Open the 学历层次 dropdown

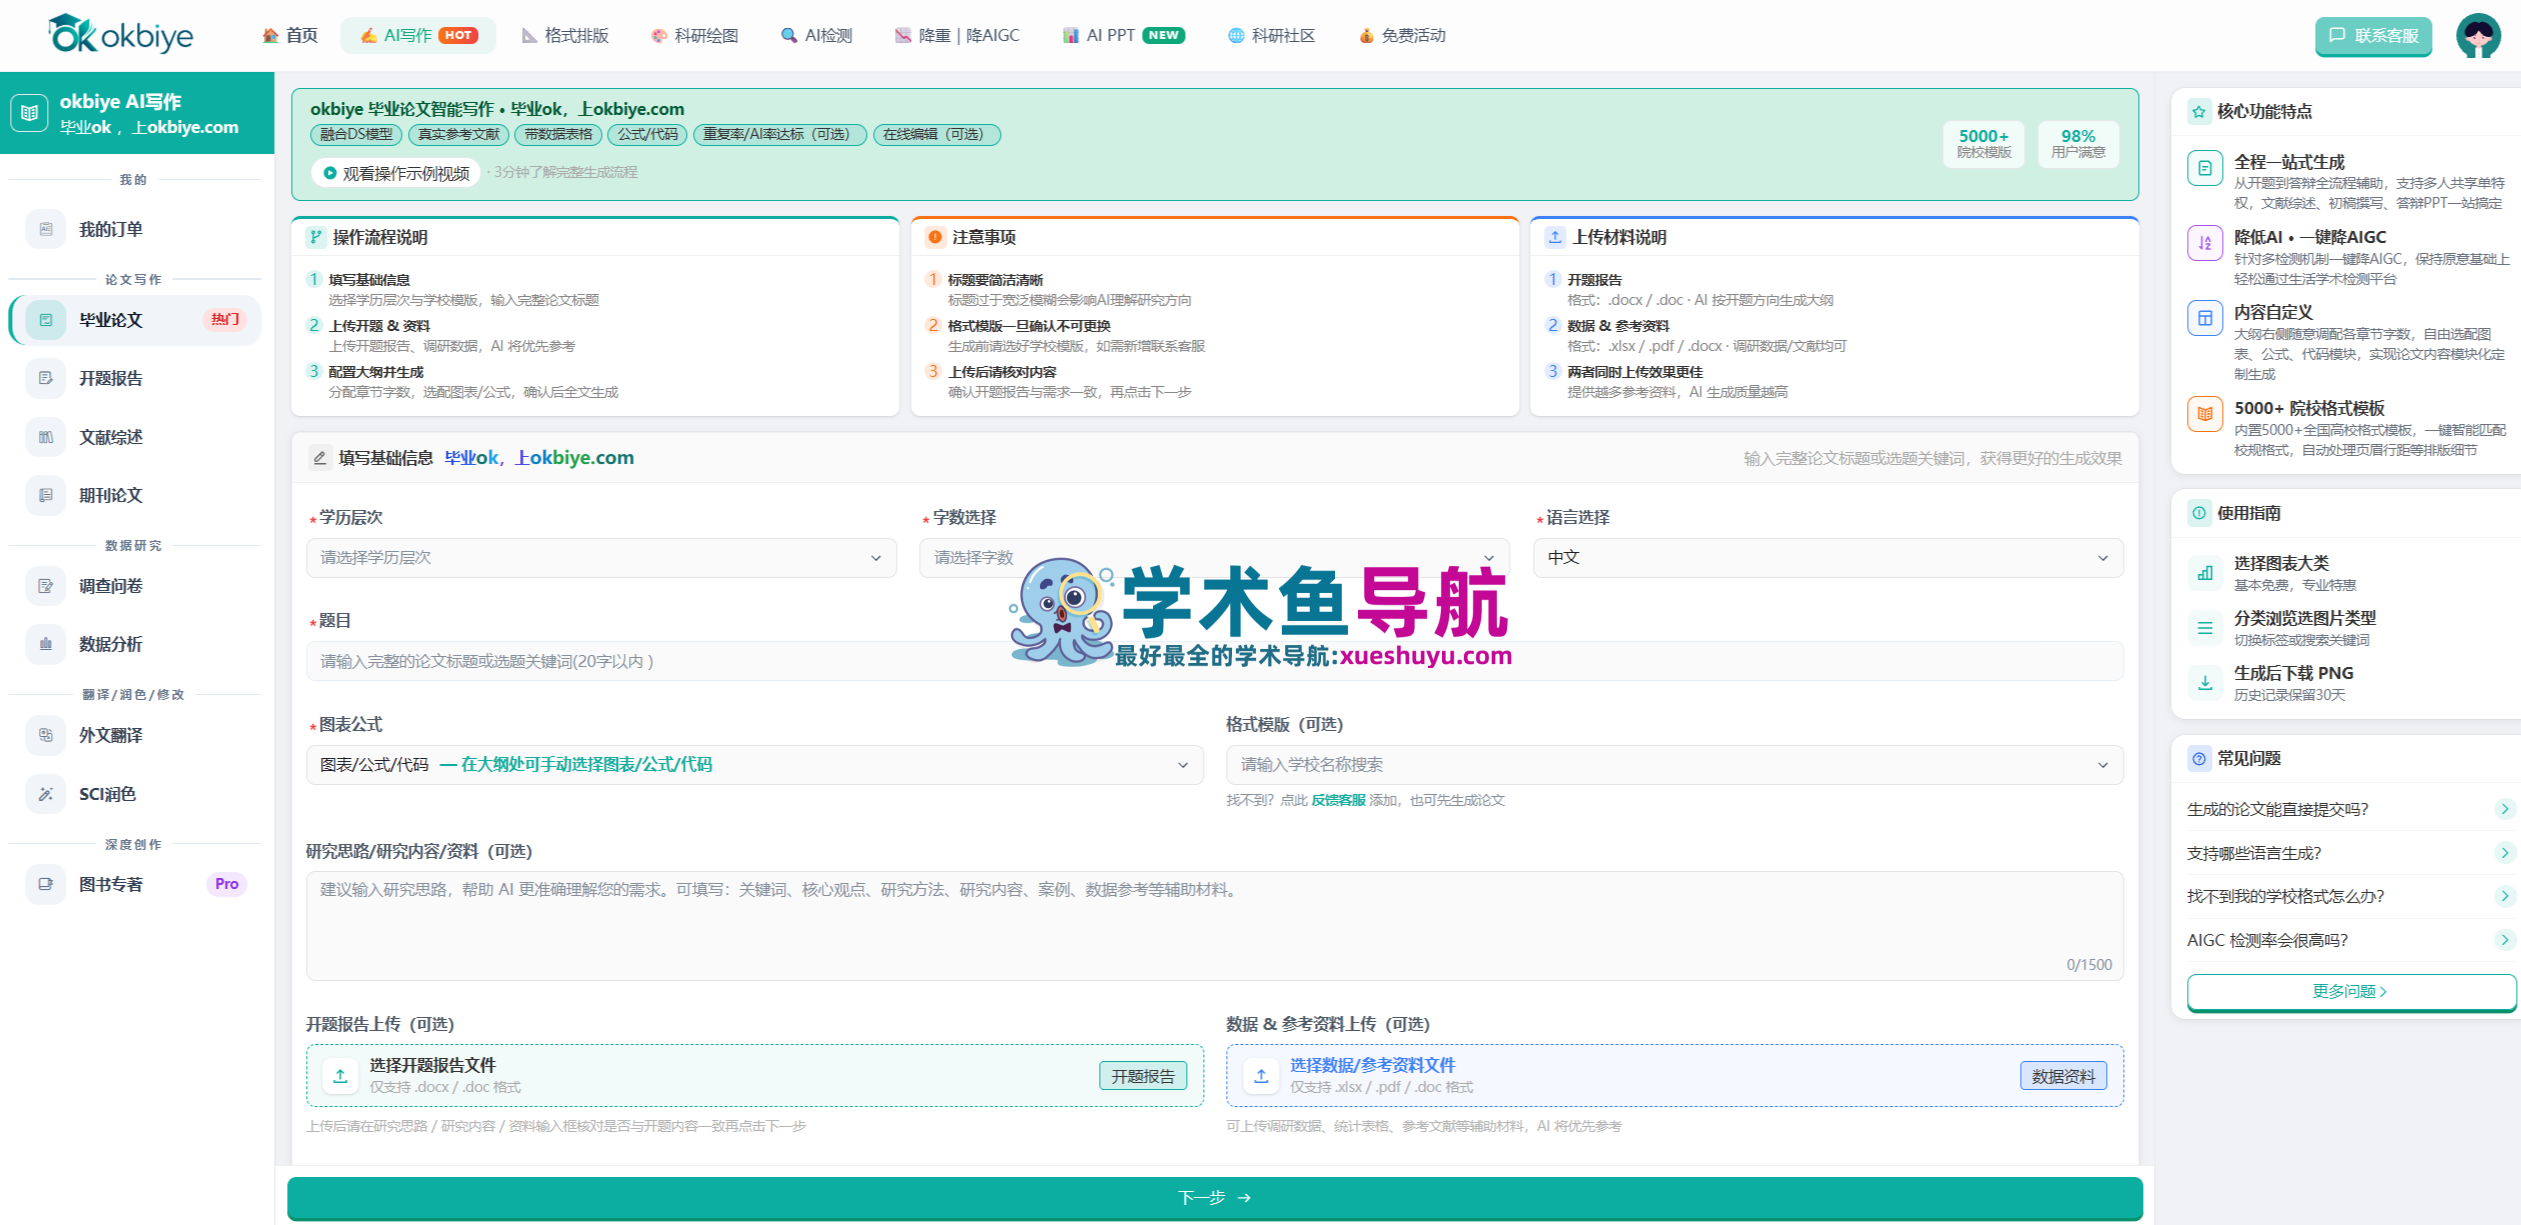(601, 558)
